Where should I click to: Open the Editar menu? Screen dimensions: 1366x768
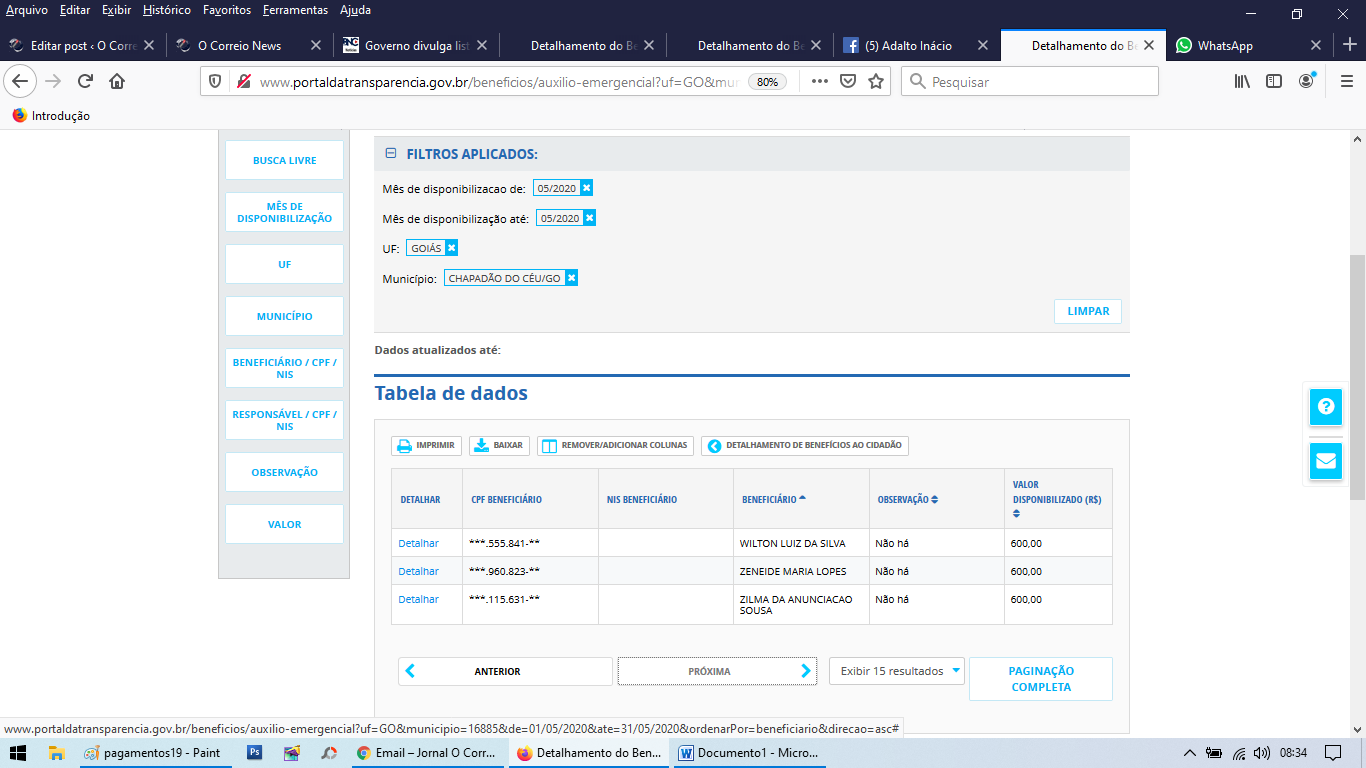[x=75, y=10]
